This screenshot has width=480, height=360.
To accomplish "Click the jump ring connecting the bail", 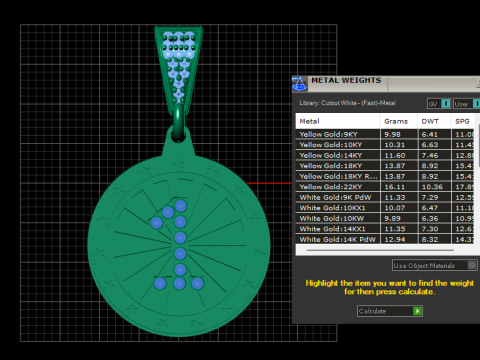I will (178, 123).
